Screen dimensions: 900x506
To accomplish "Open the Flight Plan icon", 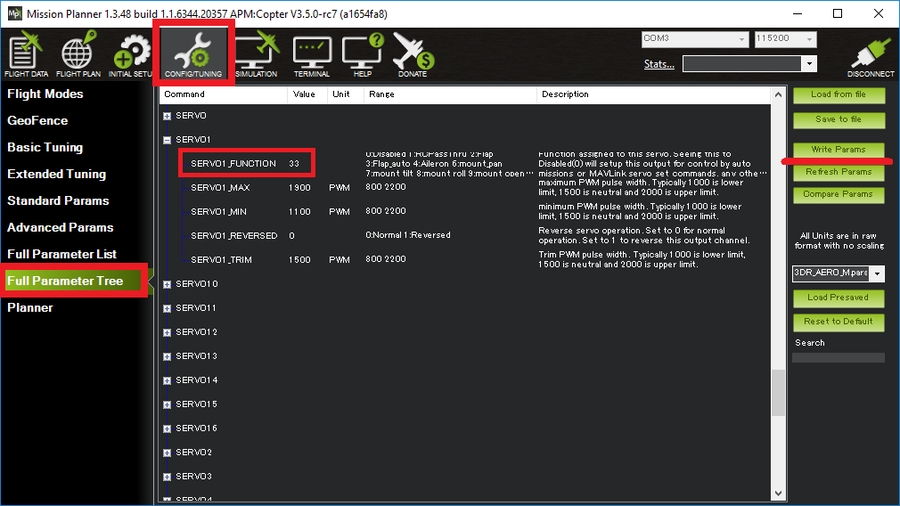I will (78, 53).
